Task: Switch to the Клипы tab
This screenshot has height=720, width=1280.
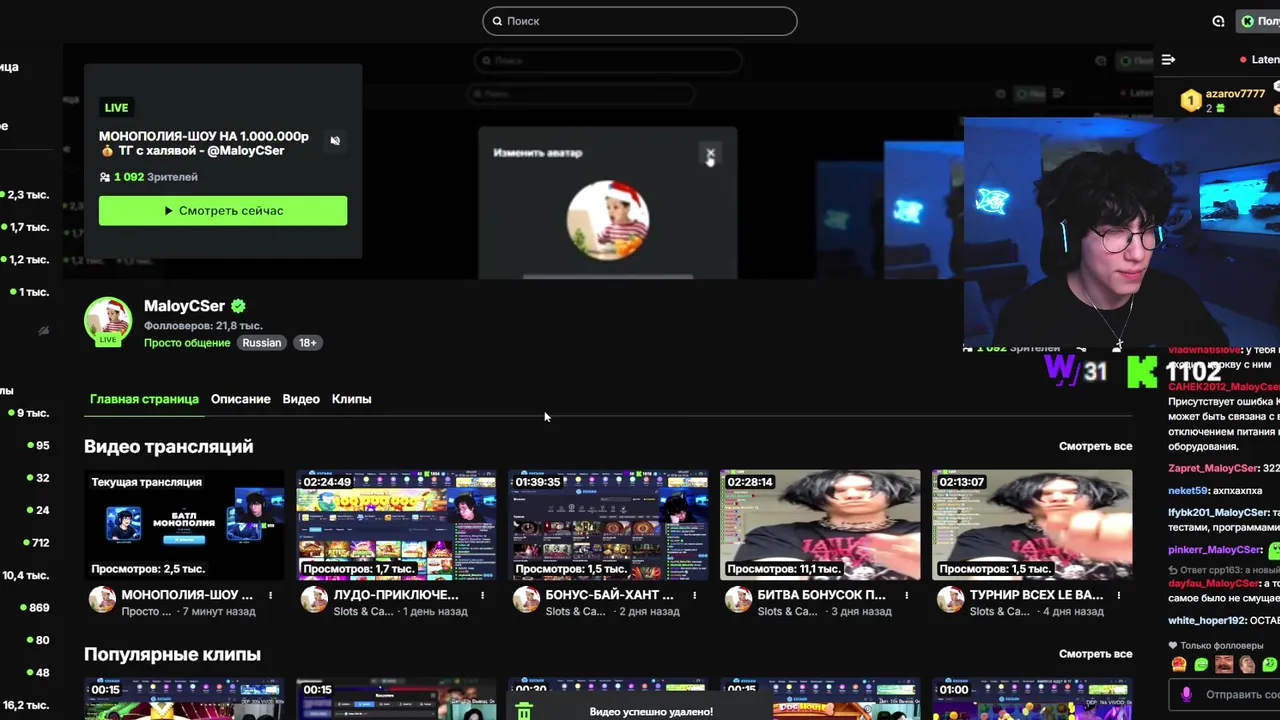Action: [x=351, y=399]
